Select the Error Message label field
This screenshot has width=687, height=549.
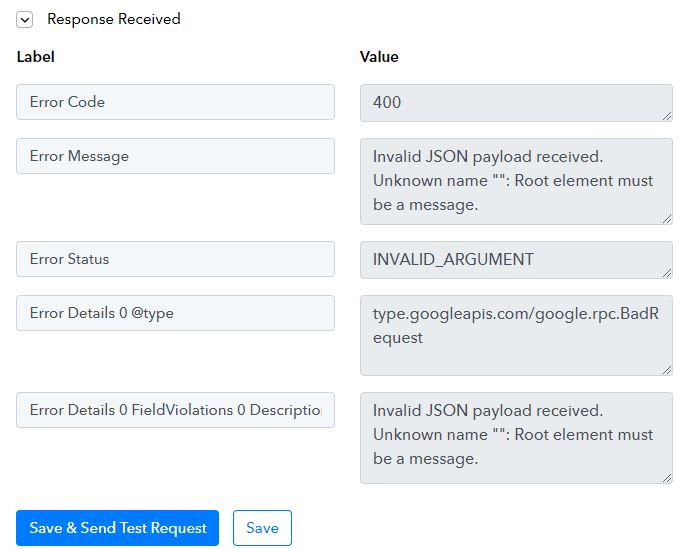(175, 156)
